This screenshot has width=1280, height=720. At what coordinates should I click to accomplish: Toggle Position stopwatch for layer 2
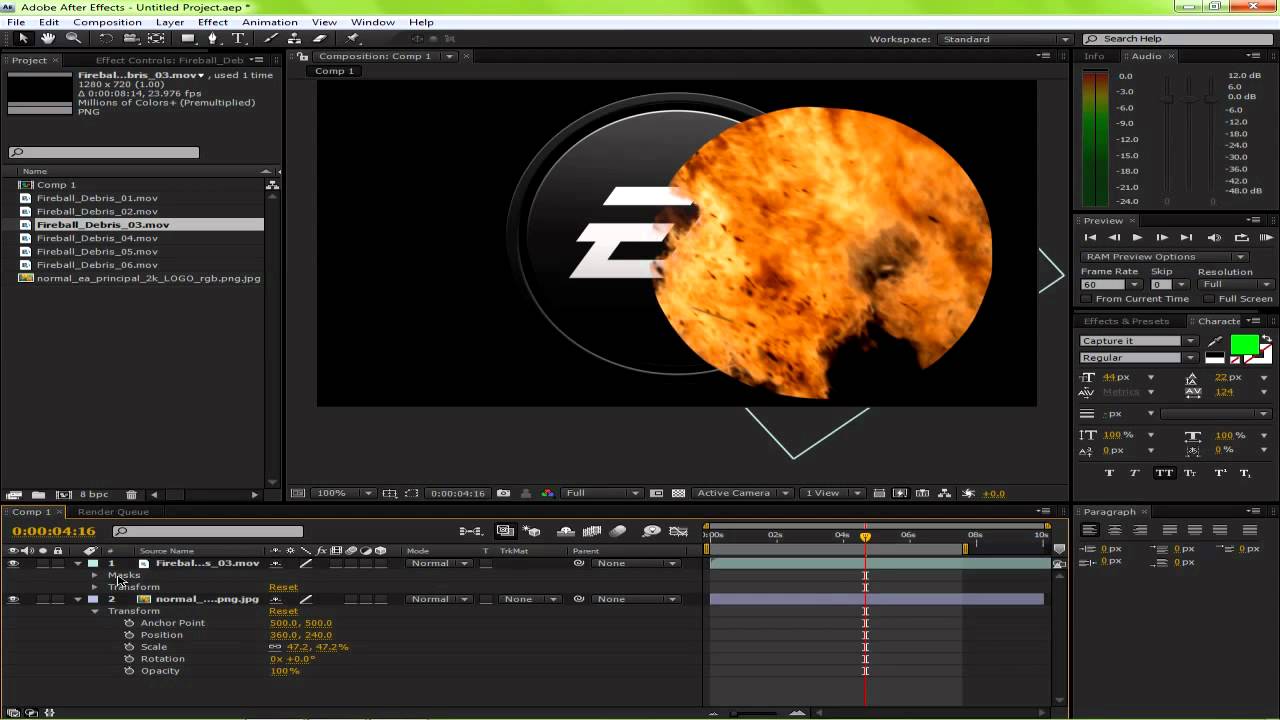(x=129, y=635)
